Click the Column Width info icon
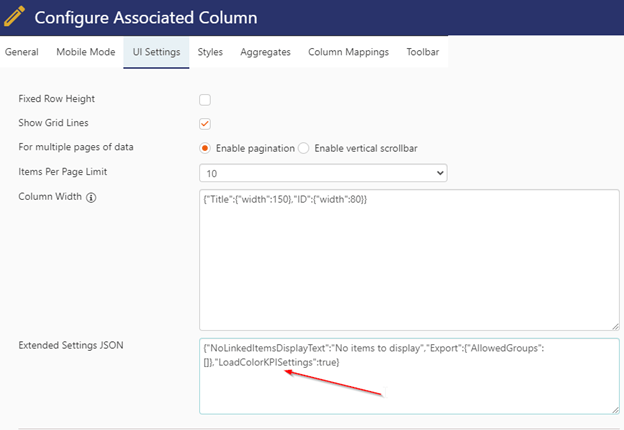This screenshot has height=430, width=624. click(x=91, y=197)
